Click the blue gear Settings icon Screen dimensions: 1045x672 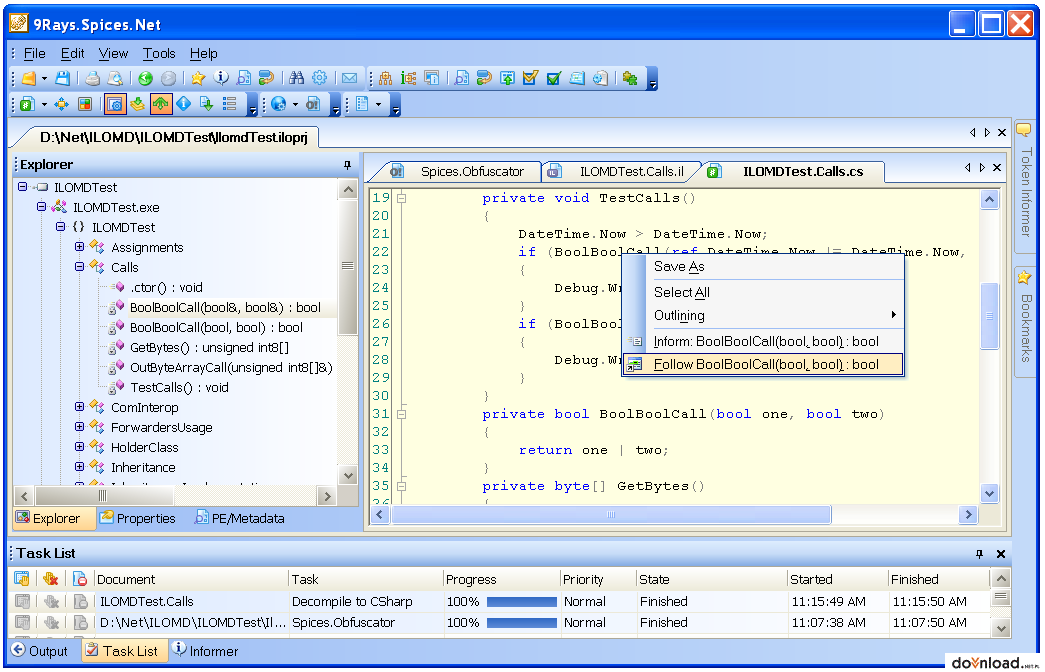point(320,79)
